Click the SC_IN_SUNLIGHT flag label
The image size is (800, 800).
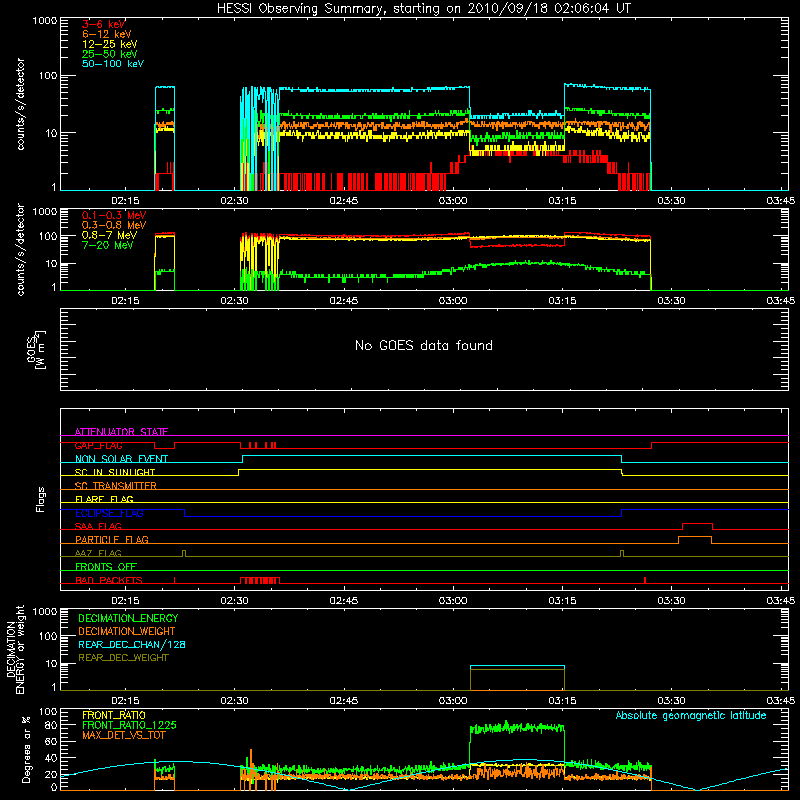coord(115,472)
